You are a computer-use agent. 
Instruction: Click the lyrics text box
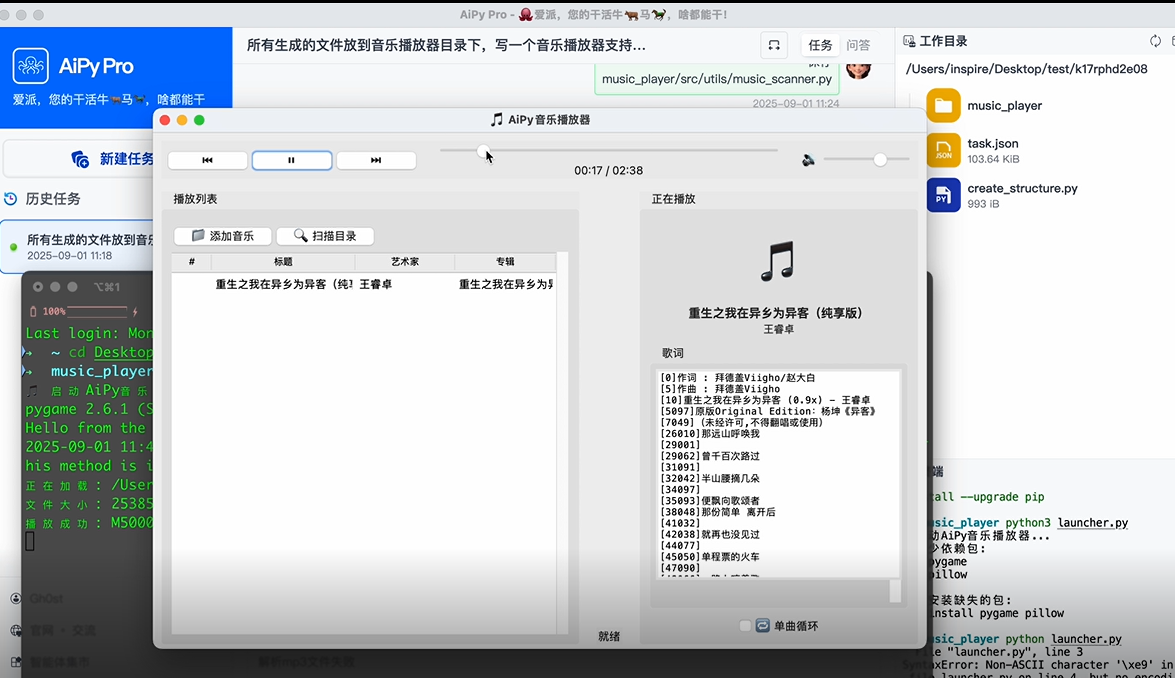[x=778, y=473]
